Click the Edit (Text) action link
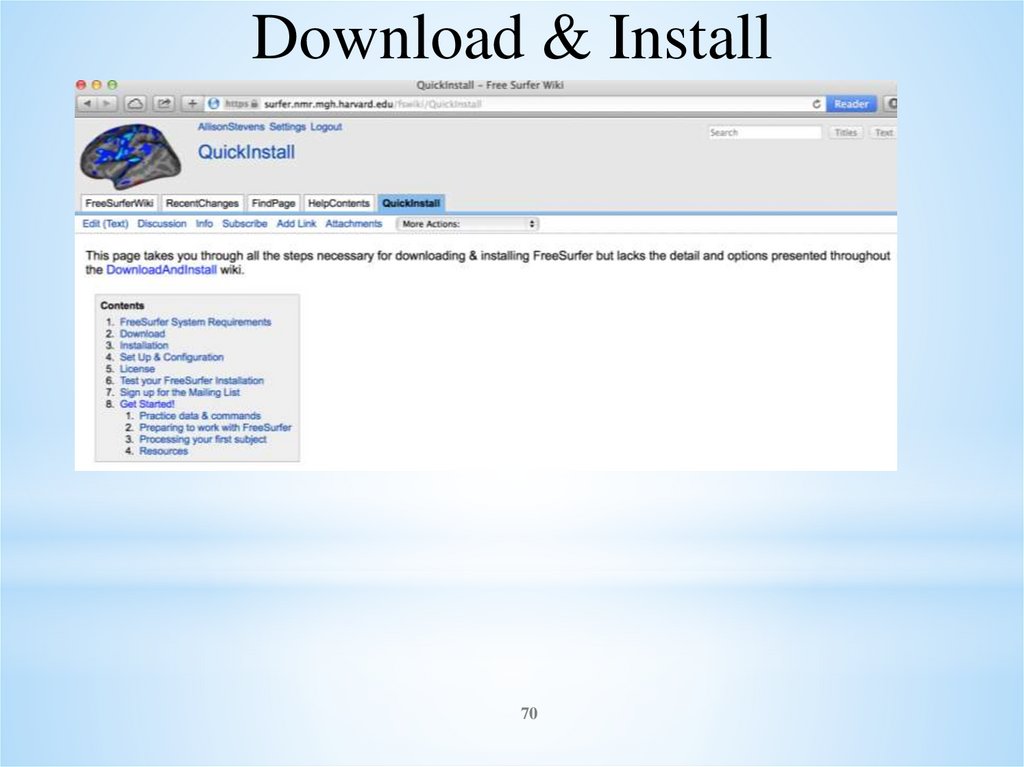 (105, 223)
